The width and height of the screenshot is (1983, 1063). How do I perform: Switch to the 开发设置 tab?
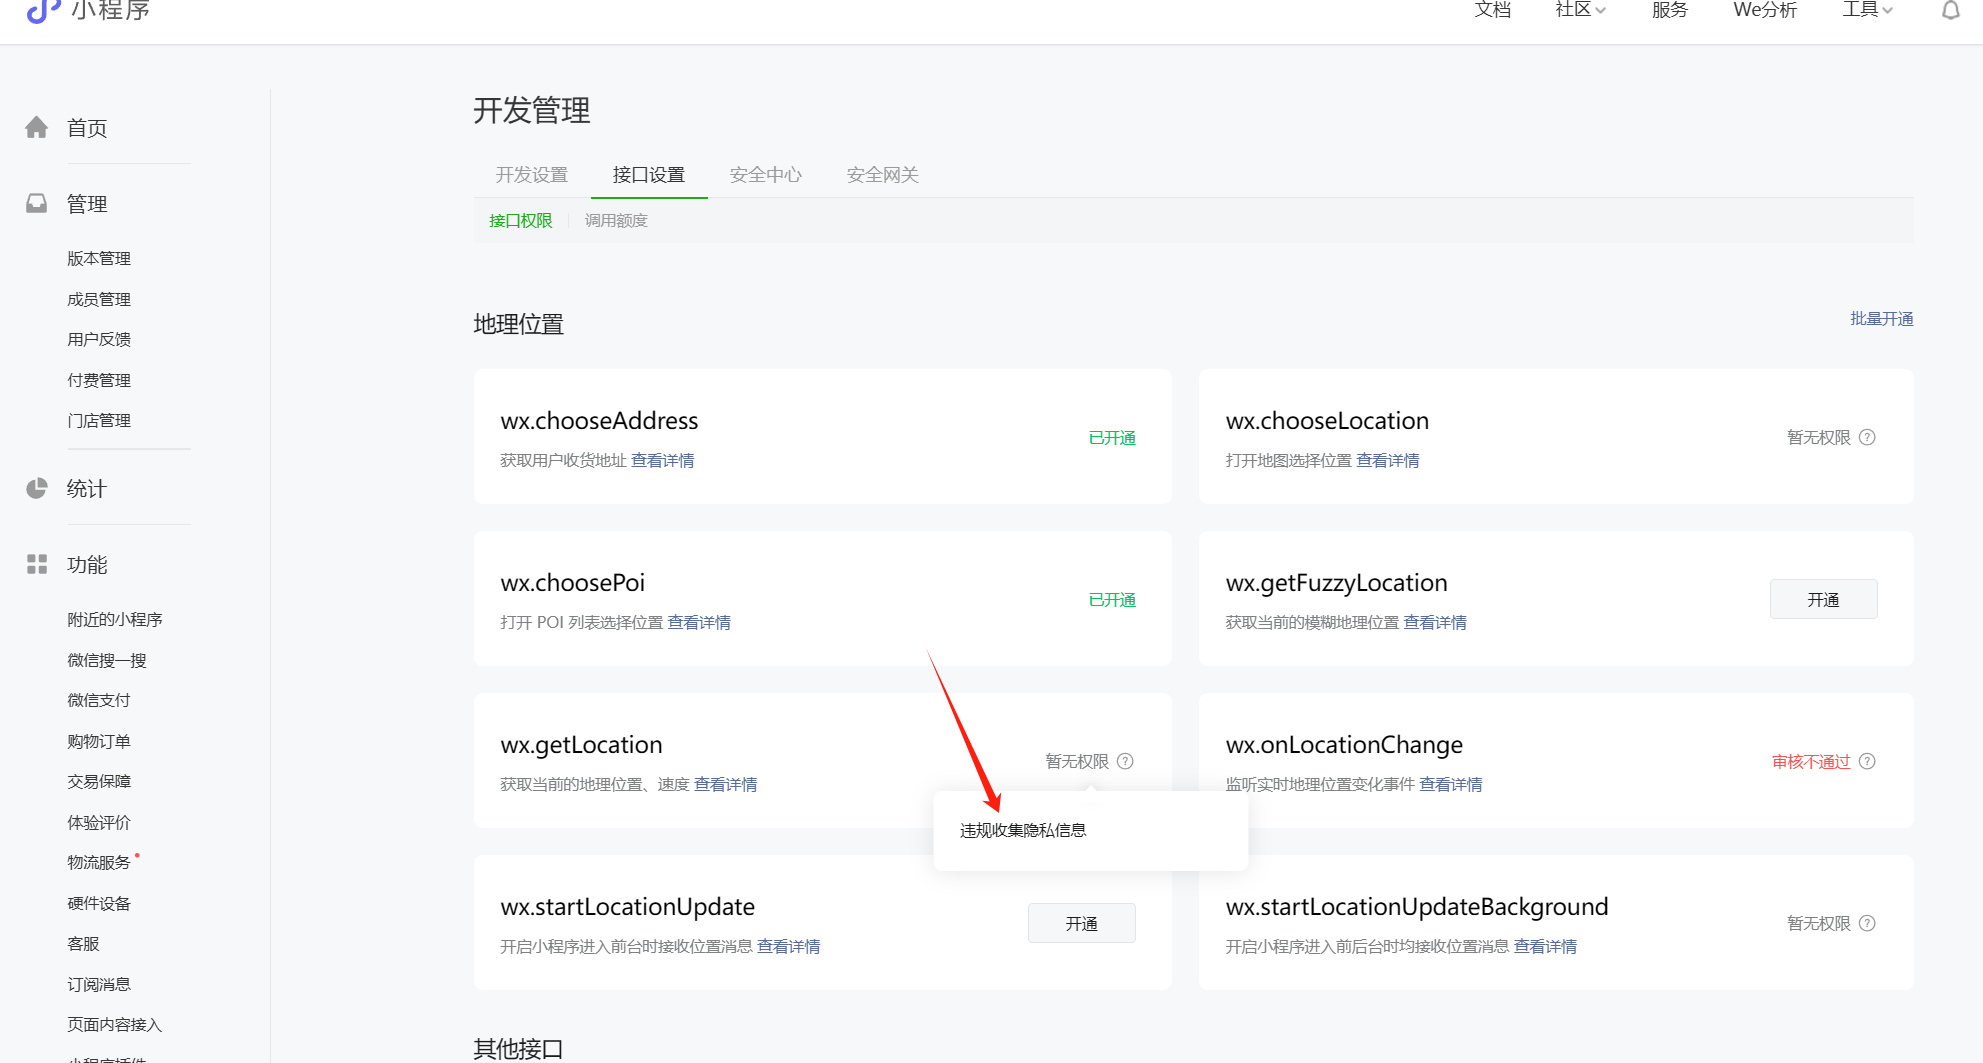532,175
